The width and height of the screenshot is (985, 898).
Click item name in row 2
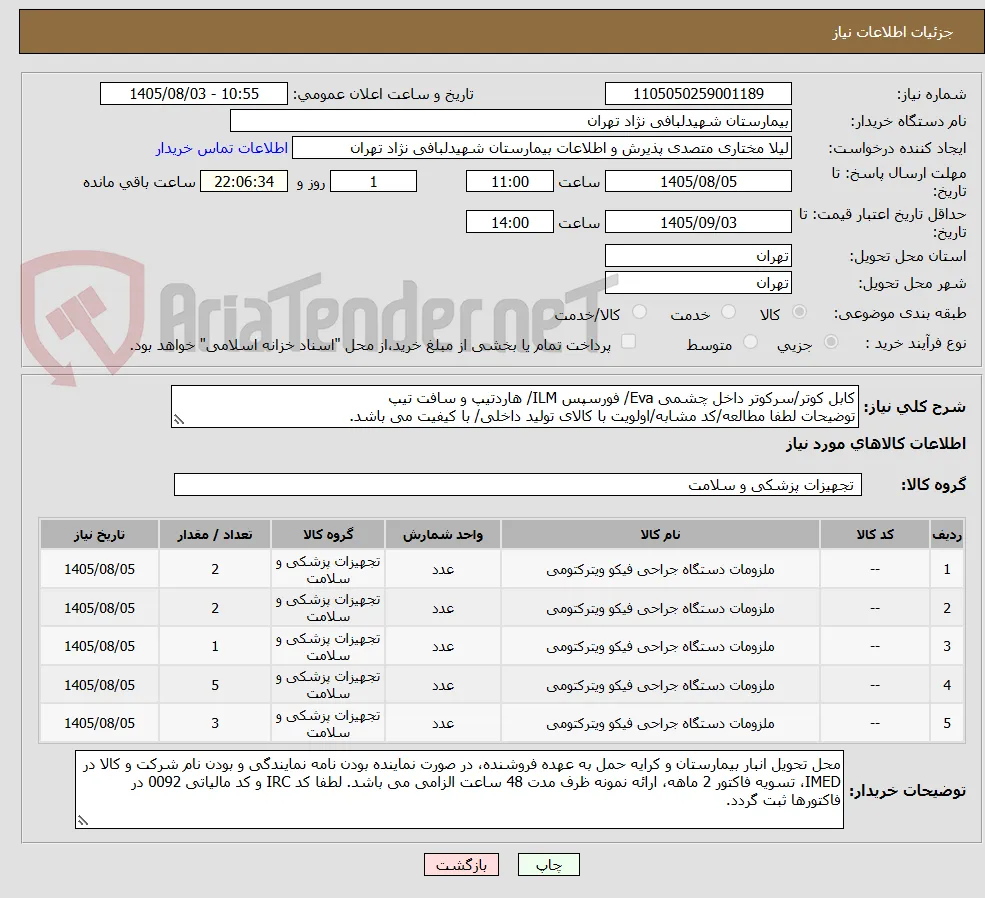[x=660, y=608]
